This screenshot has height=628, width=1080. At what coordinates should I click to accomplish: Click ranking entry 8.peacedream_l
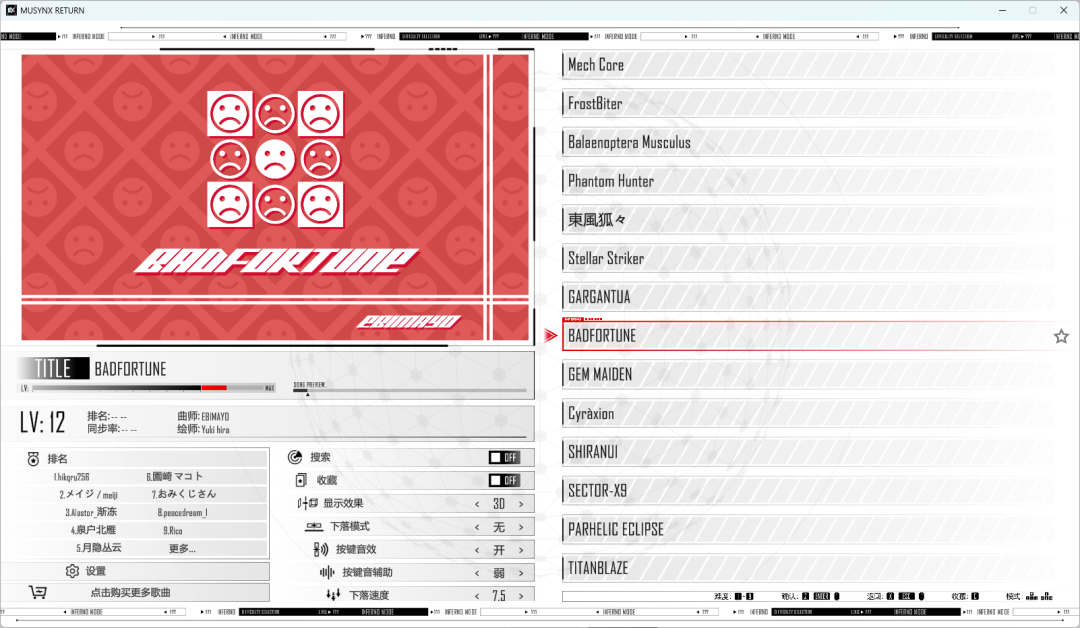pos(183,512)
